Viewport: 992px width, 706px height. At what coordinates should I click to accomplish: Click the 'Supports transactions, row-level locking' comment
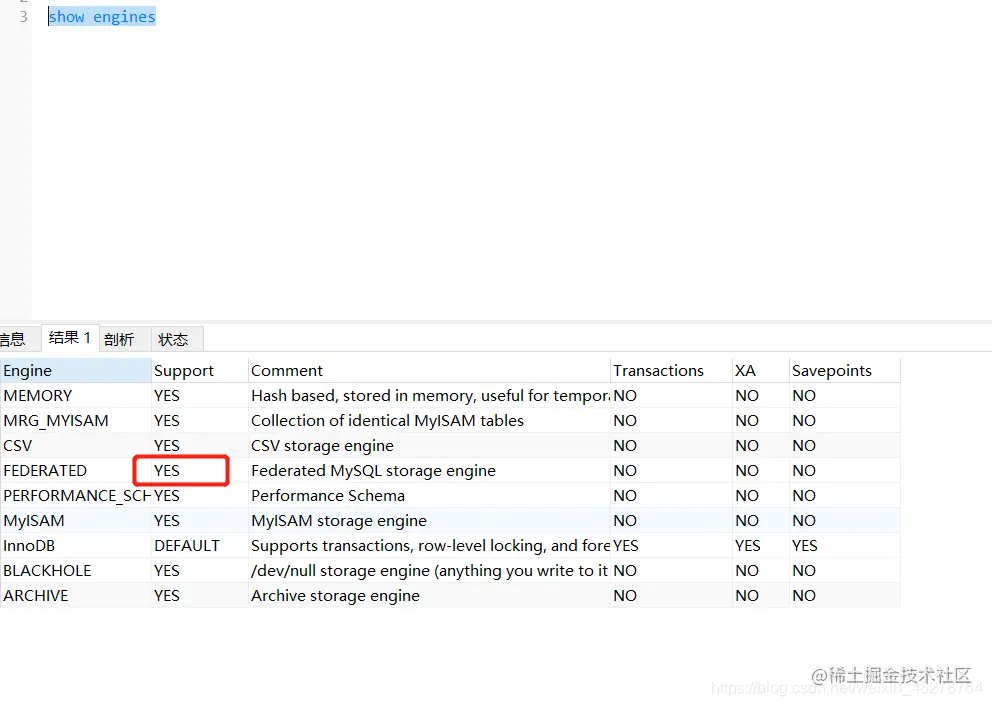[430, 545]
